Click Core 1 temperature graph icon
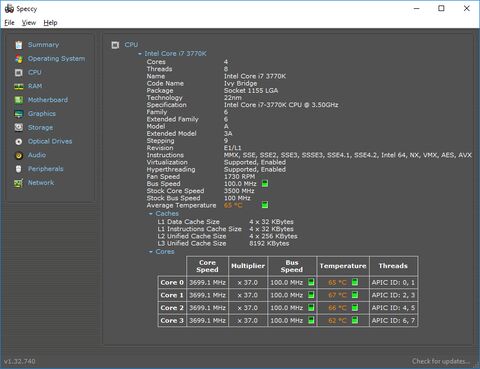 [355, 295]
